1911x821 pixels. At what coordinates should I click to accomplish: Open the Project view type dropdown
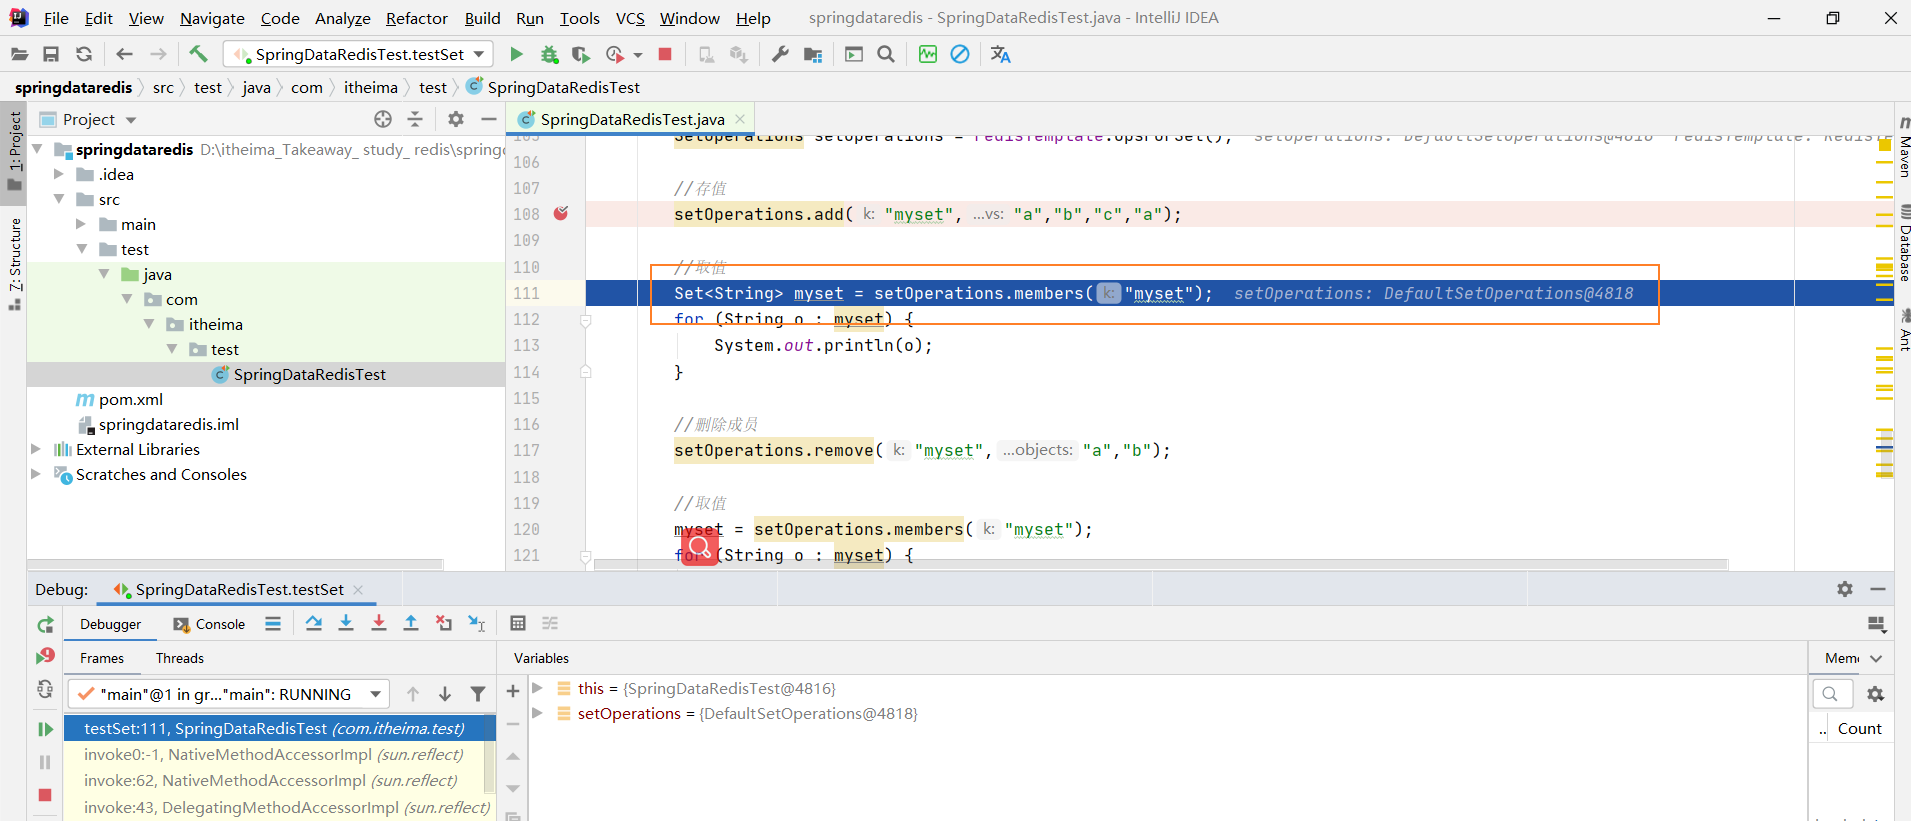(x=130, y=120)
